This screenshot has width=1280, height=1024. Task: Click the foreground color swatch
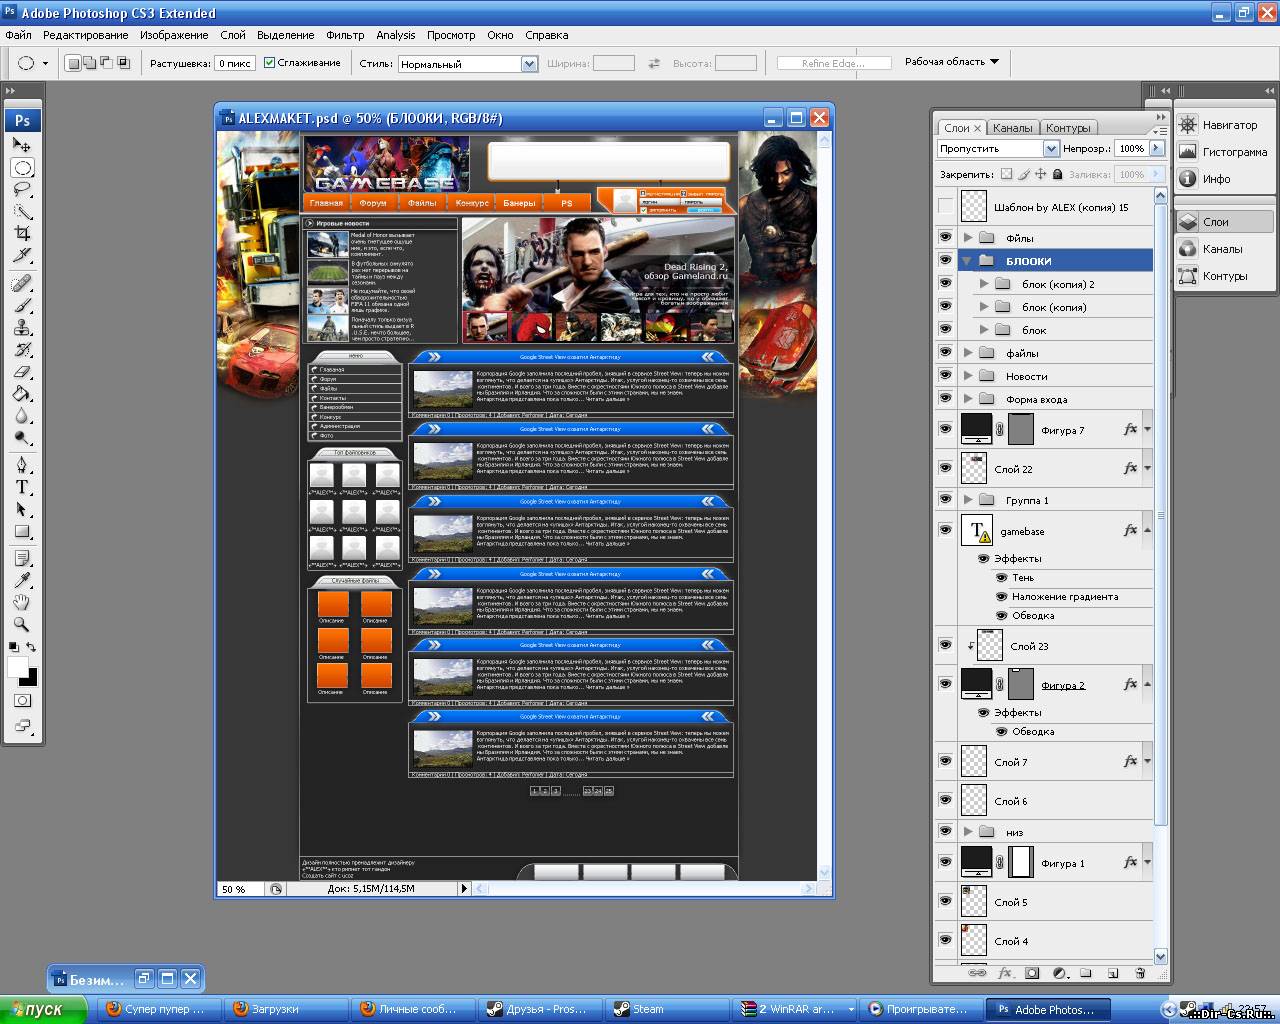click(17, 667)
